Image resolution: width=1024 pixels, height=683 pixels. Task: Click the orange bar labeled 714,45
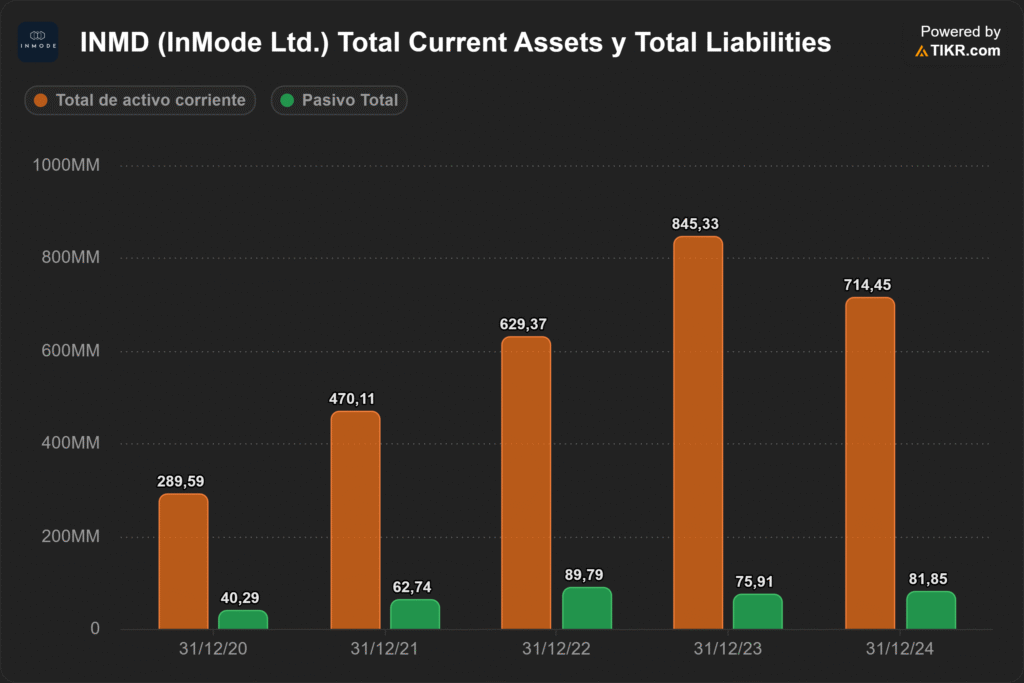point(870,463)
